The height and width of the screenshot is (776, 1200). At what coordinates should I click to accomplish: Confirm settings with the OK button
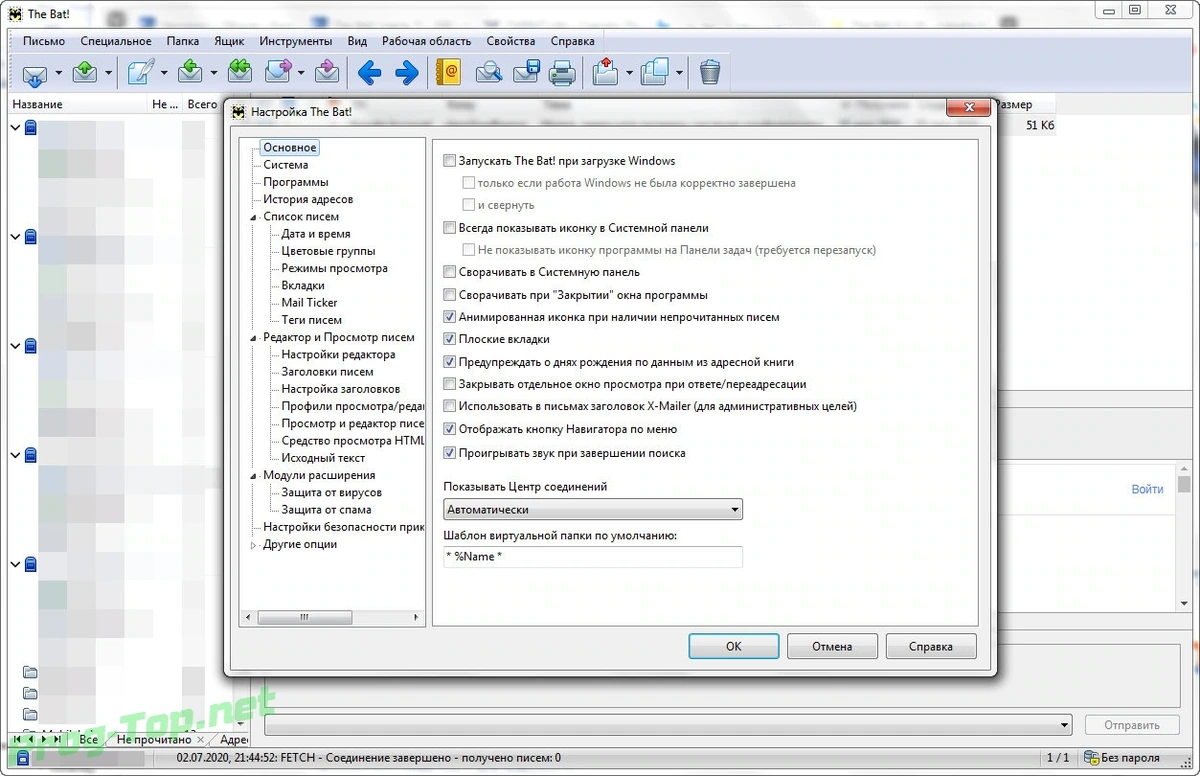pos(733,646)
